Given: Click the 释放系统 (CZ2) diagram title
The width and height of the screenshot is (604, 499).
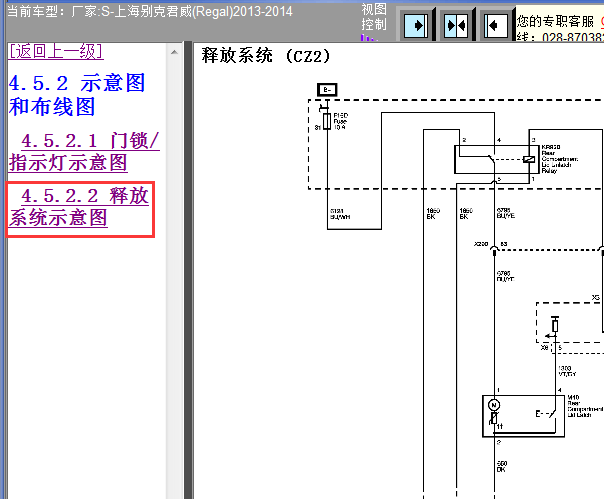Looking at the screenshot, I should (x=266, y=56).
